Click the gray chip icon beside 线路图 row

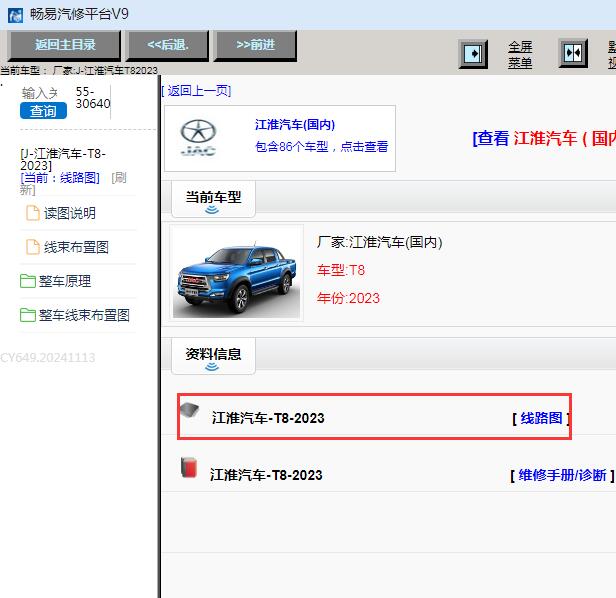190,411
